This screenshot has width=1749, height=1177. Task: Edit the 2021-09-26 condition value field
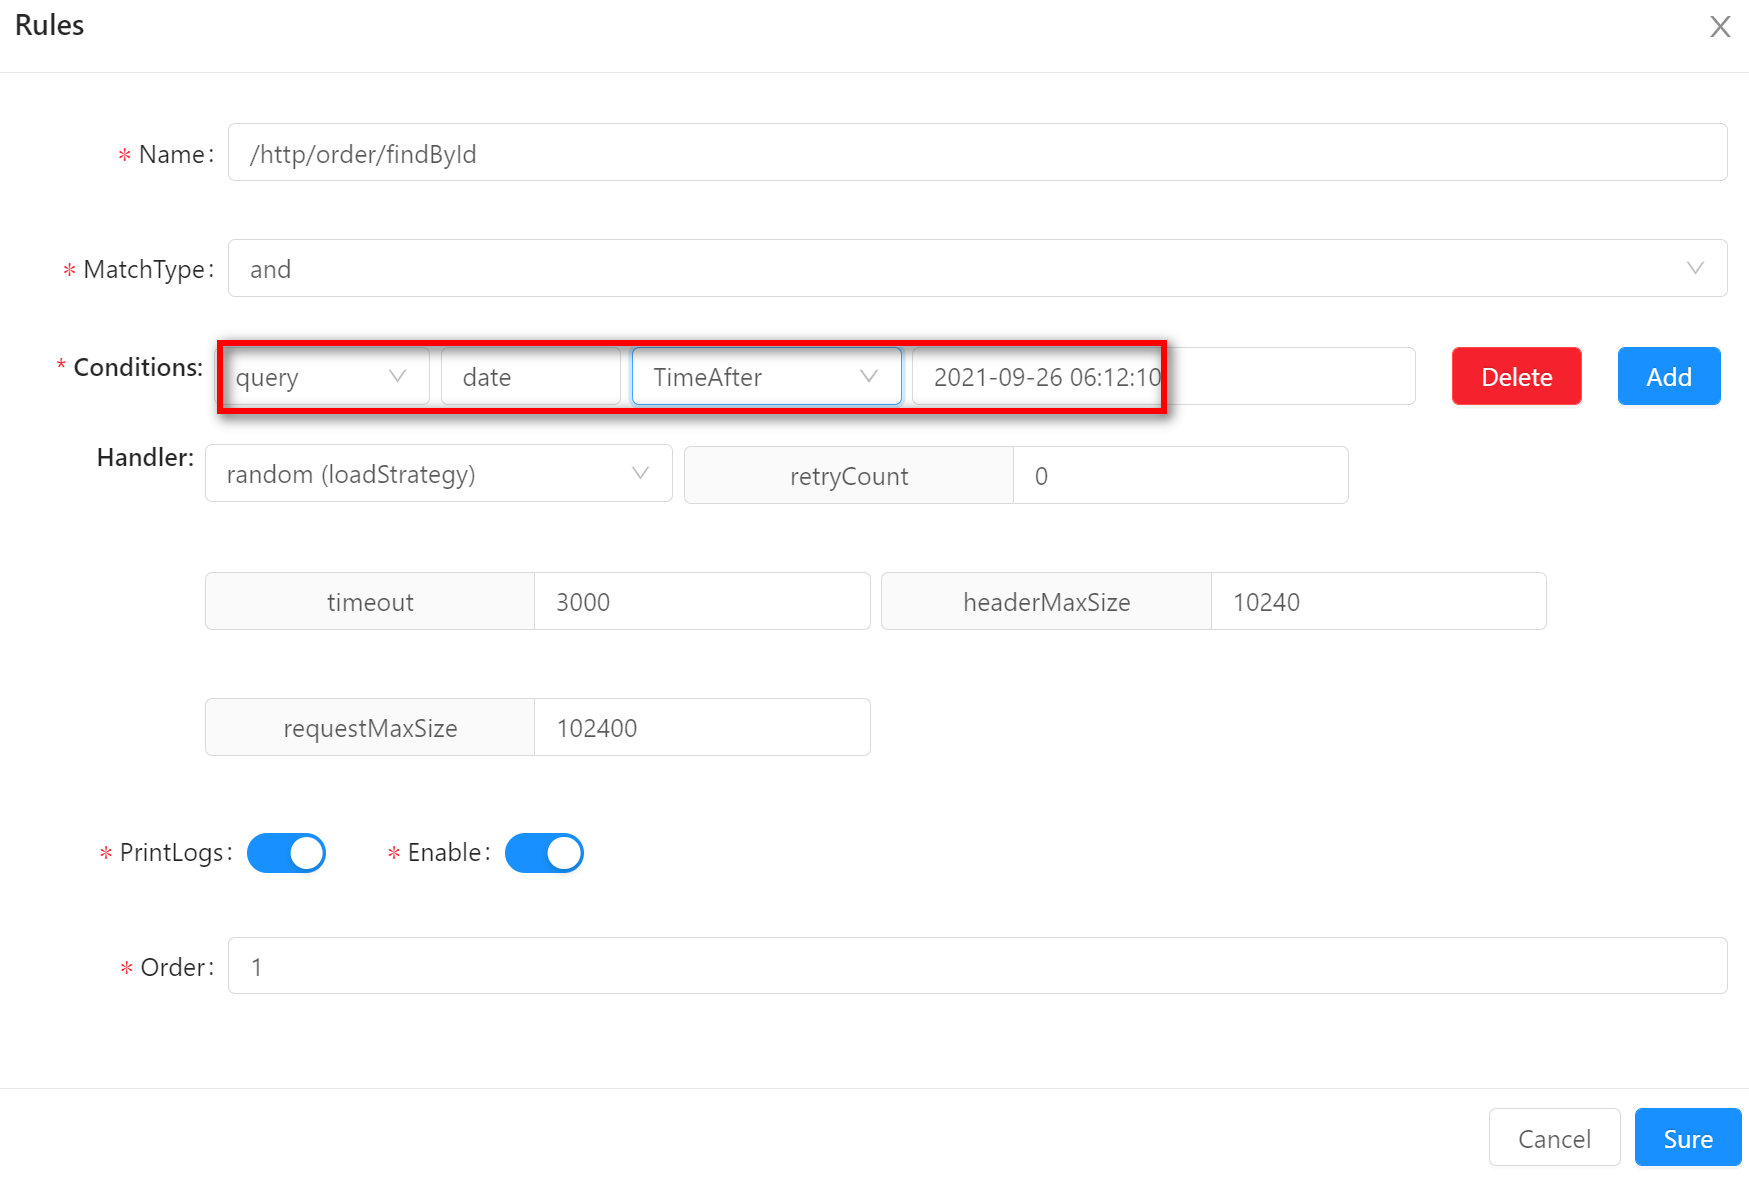tap(1162, 377)
